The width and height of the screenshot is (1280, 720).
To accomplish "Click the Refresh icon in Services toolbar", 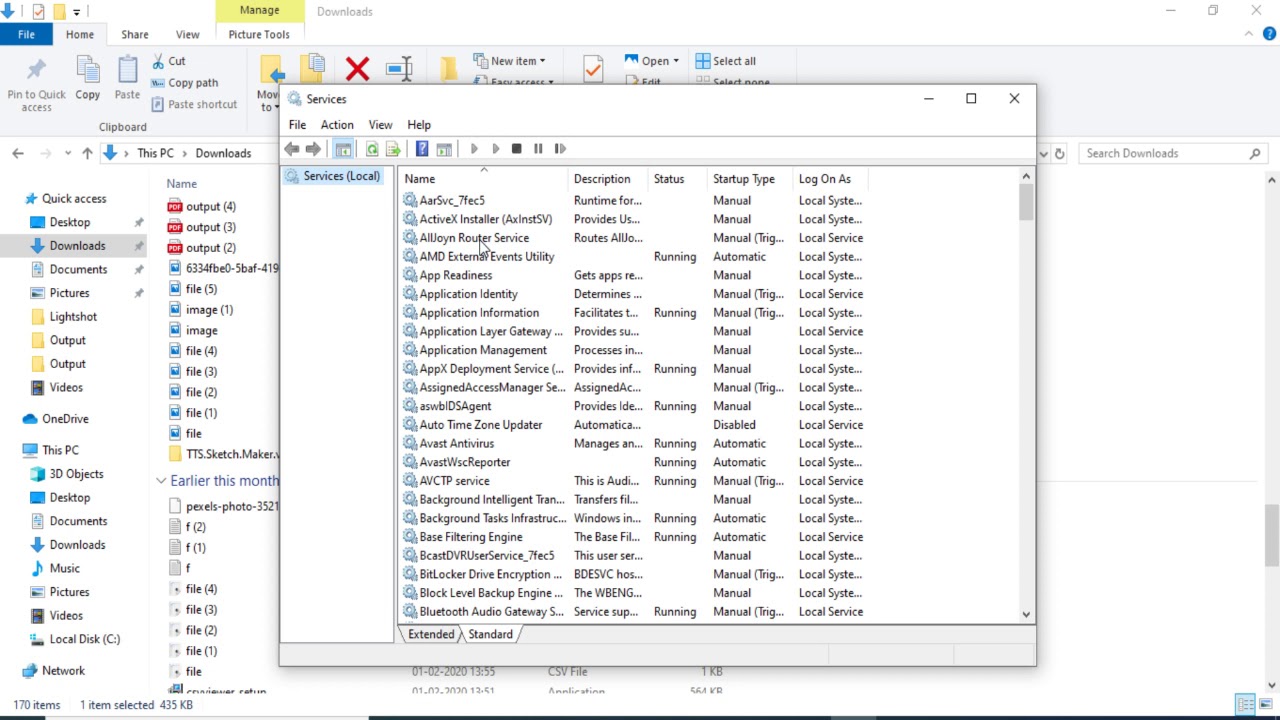I will (372, 149).
